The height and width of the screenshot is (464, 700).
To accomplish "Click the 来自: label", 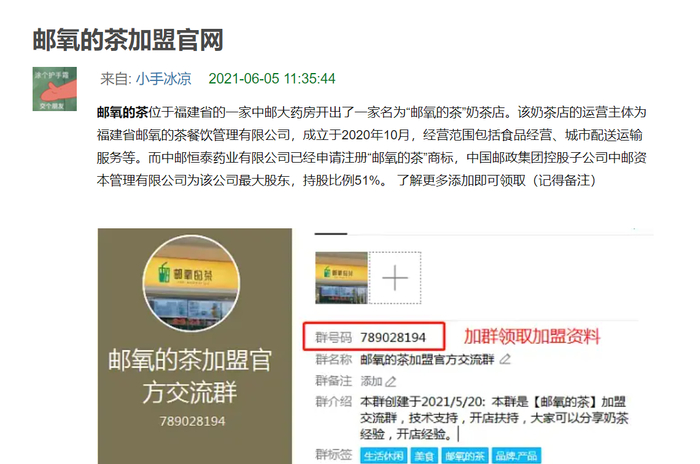I will click(x=116, y=79).
